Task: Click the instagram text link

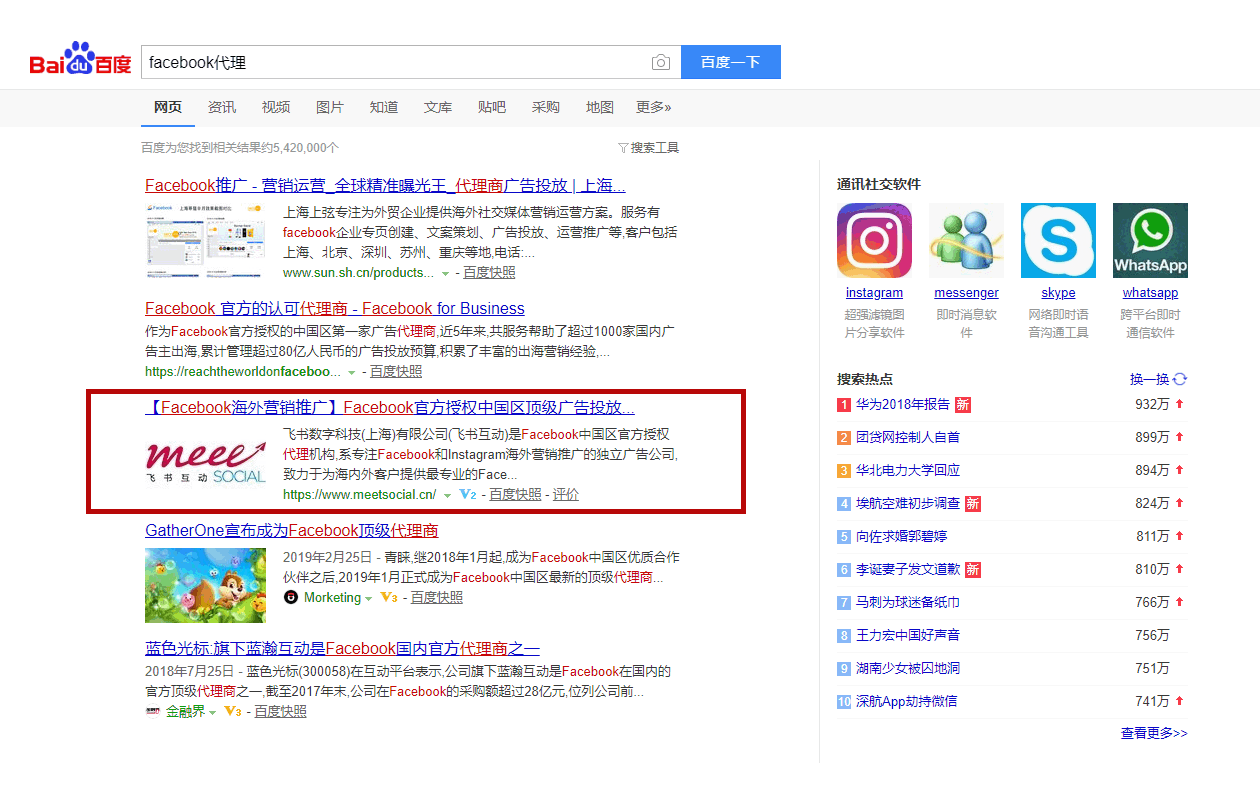Action: [874, 293]
